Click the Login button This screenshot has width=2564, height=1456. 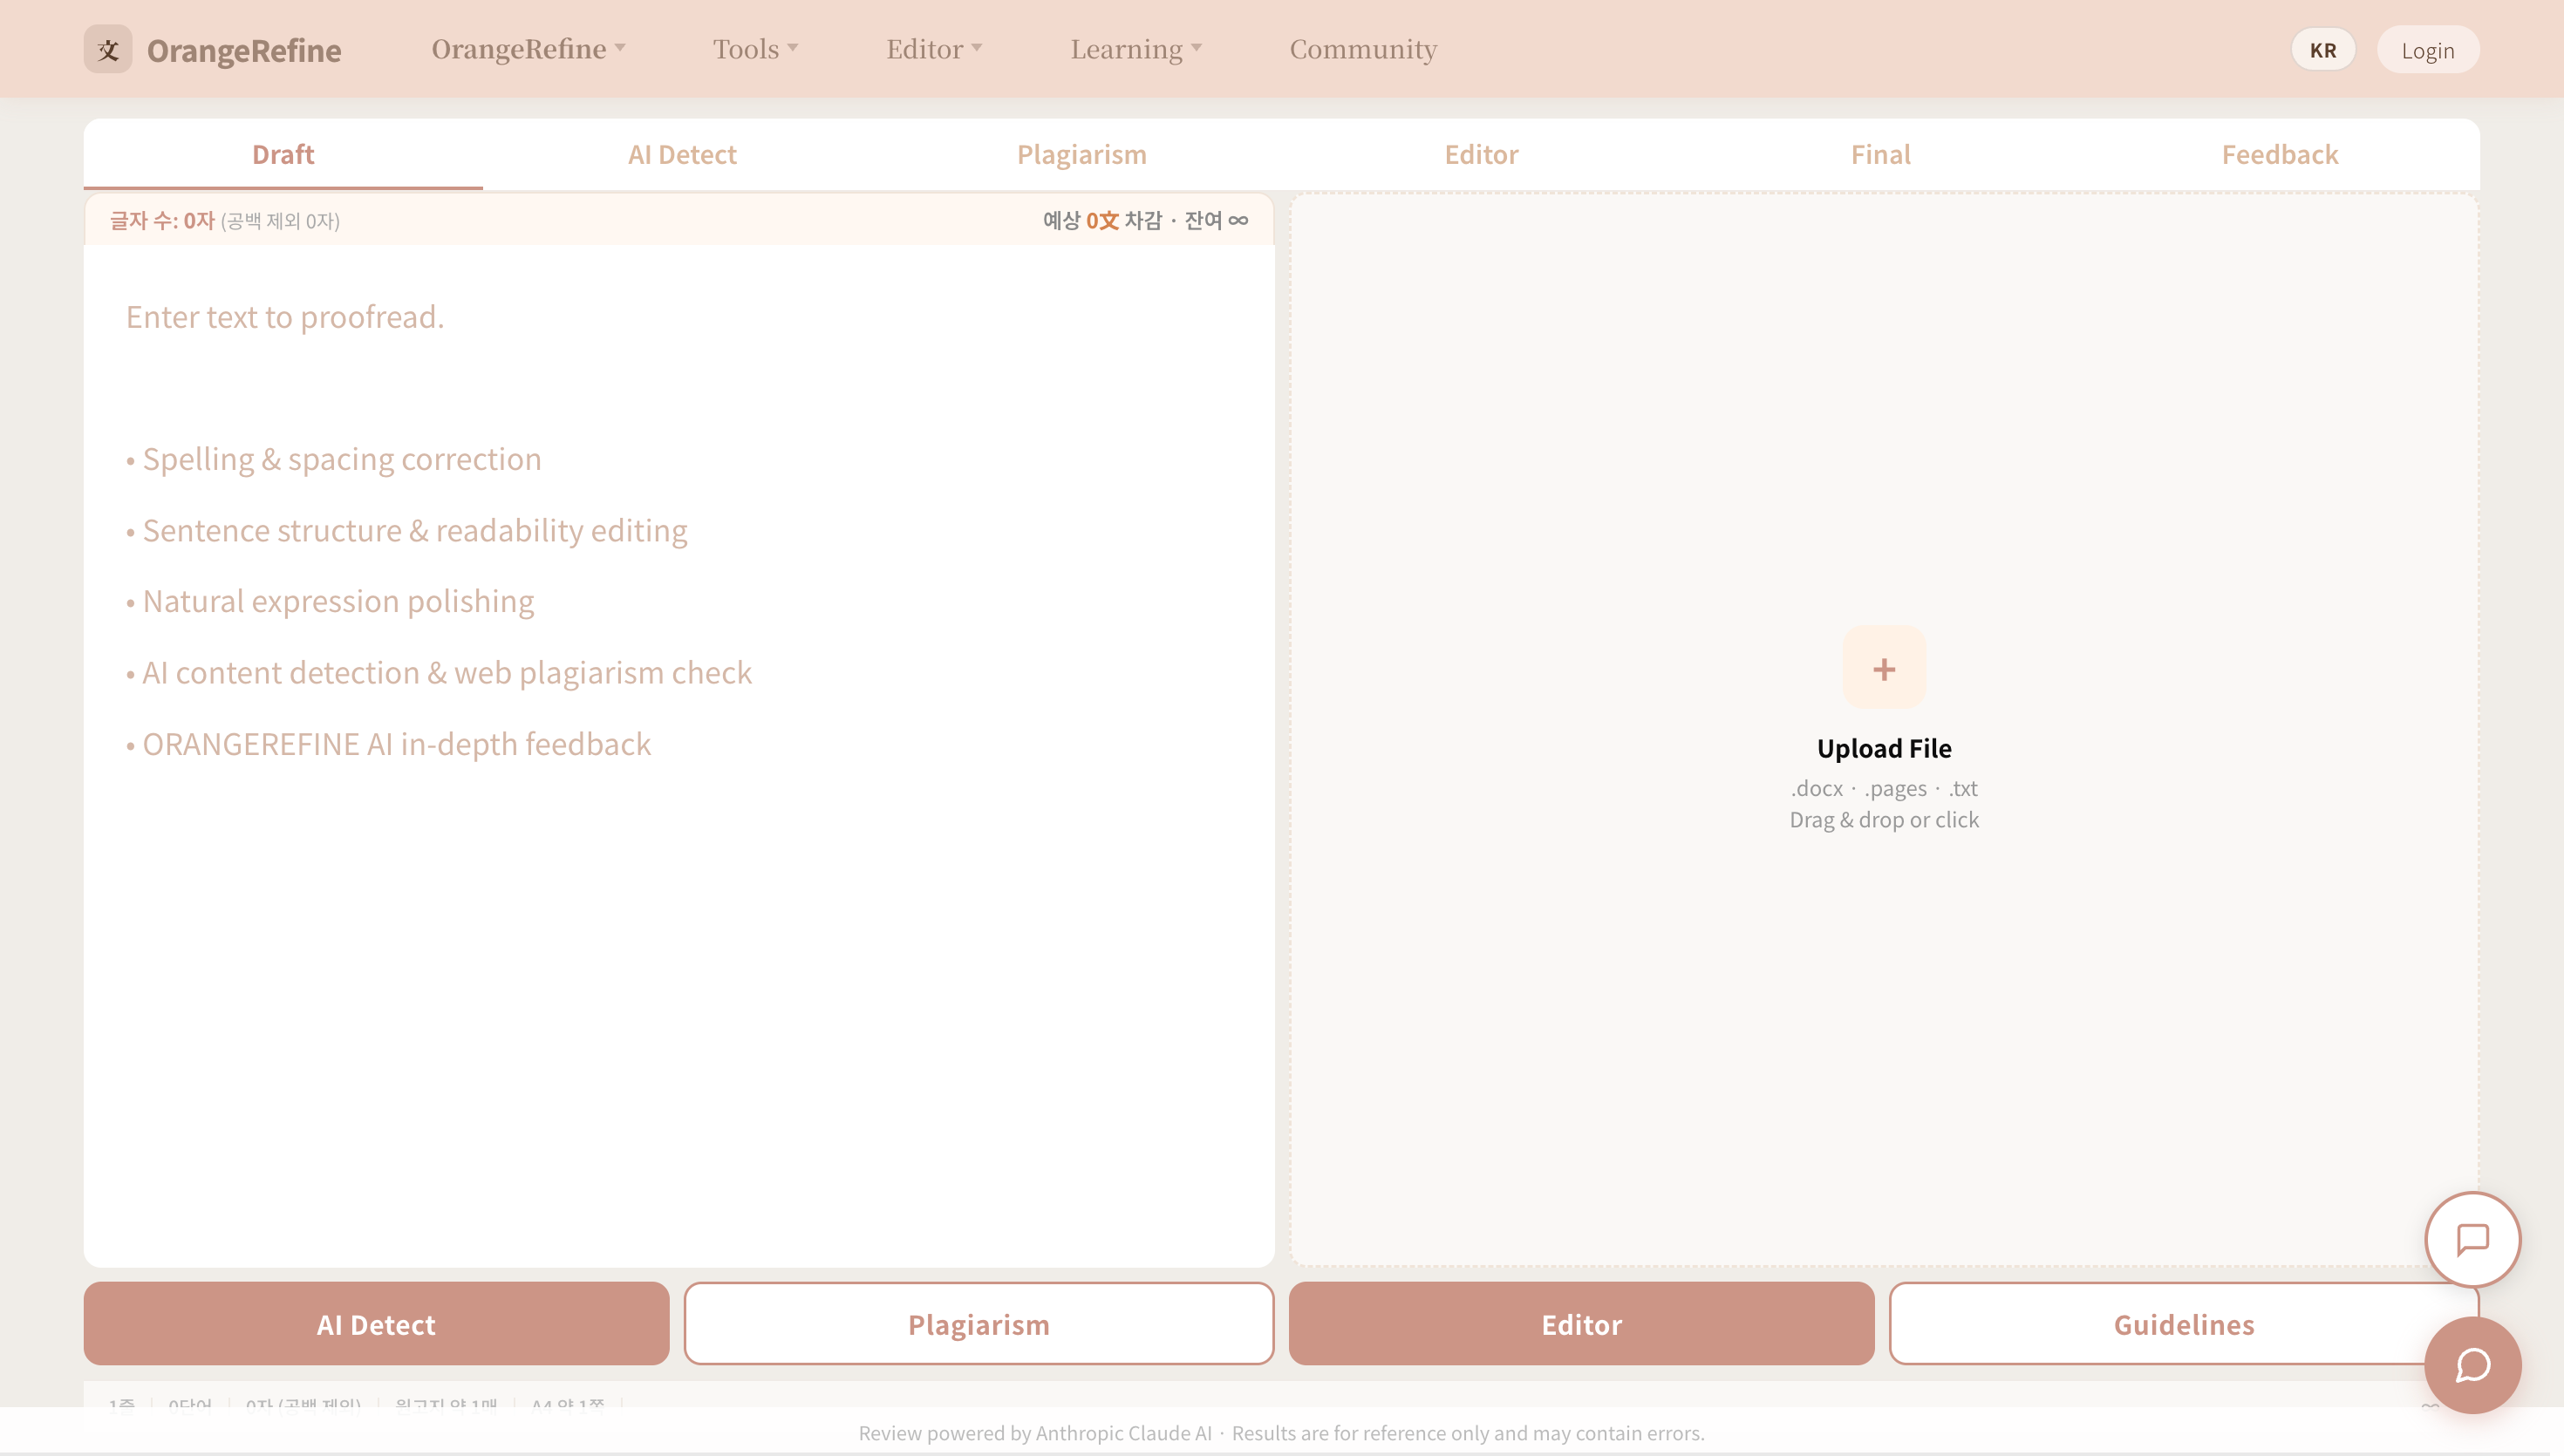pyautogui.click(x=2427, y=49)
